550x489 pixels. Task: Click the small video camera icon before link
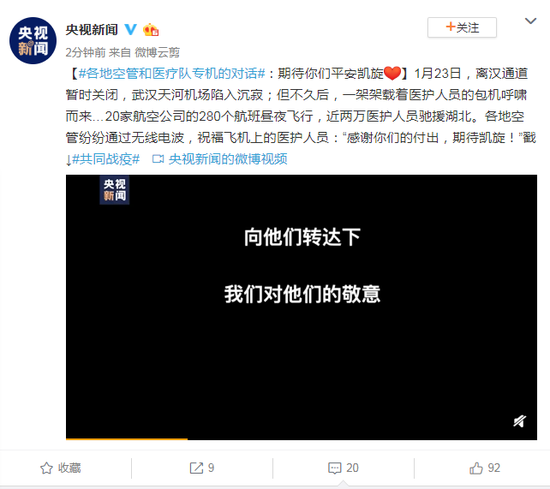pos(158,159)
